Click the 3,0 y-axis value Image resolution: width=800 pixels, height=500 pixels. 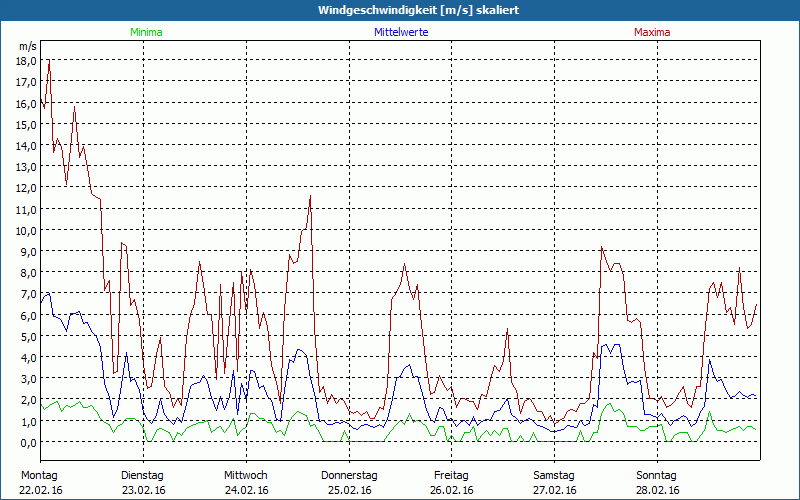tap(29, 379)
